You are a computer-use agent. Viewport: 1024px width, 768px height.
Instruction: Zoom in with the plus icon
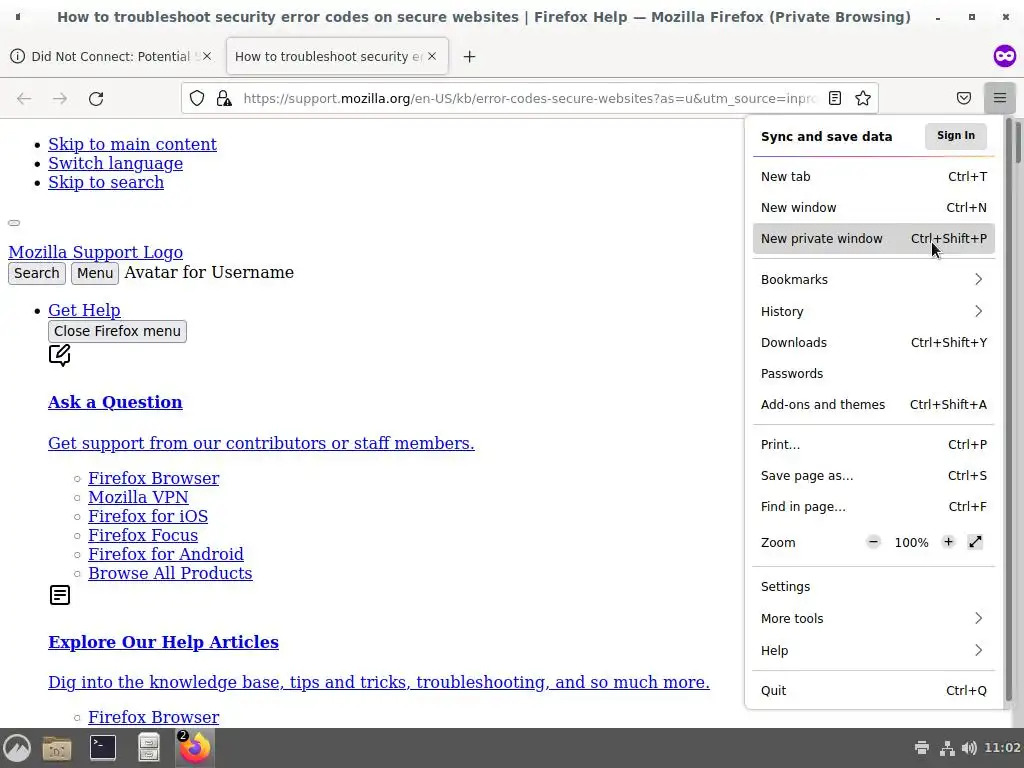948,542
